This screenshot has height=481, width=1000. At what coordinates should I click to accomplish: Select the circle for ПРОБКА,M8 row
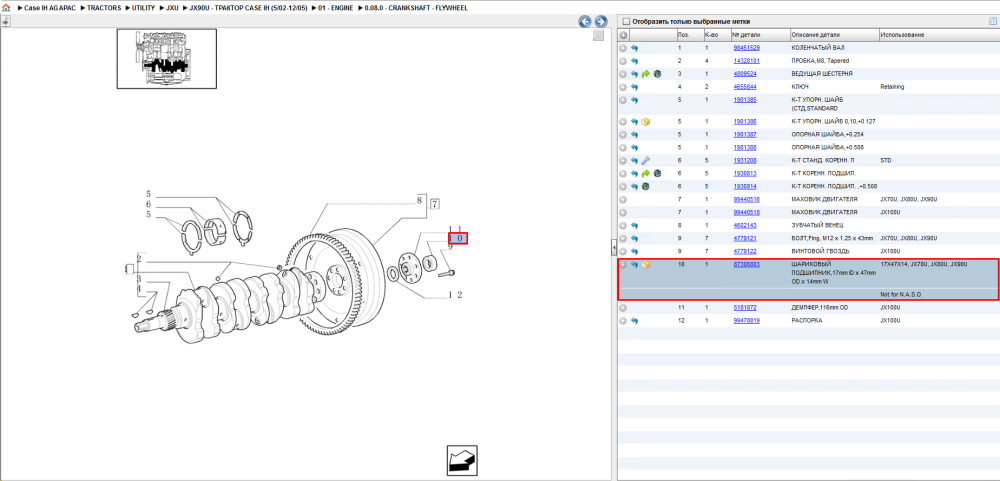tap(624, 61)
